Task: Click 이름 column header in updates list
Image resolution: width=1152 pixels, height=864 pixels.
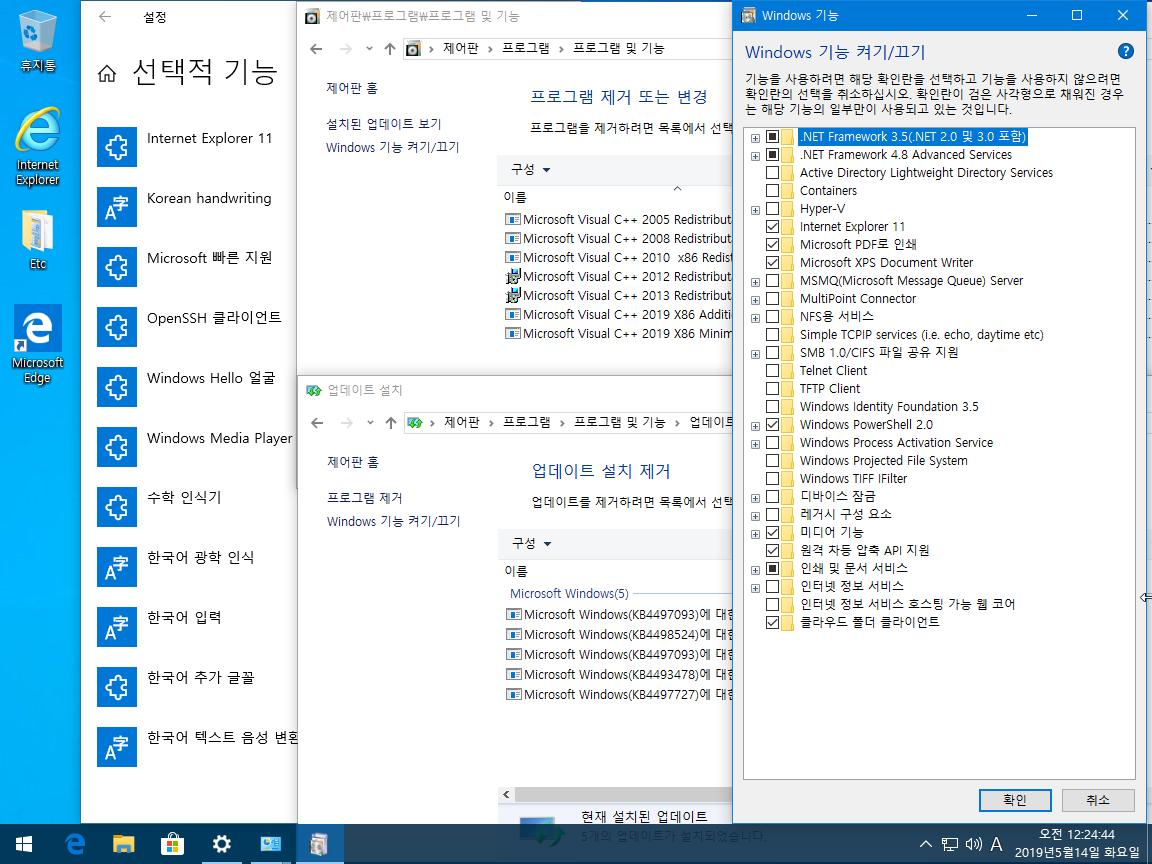Action: pyautogui.click(x=516, y=571)
